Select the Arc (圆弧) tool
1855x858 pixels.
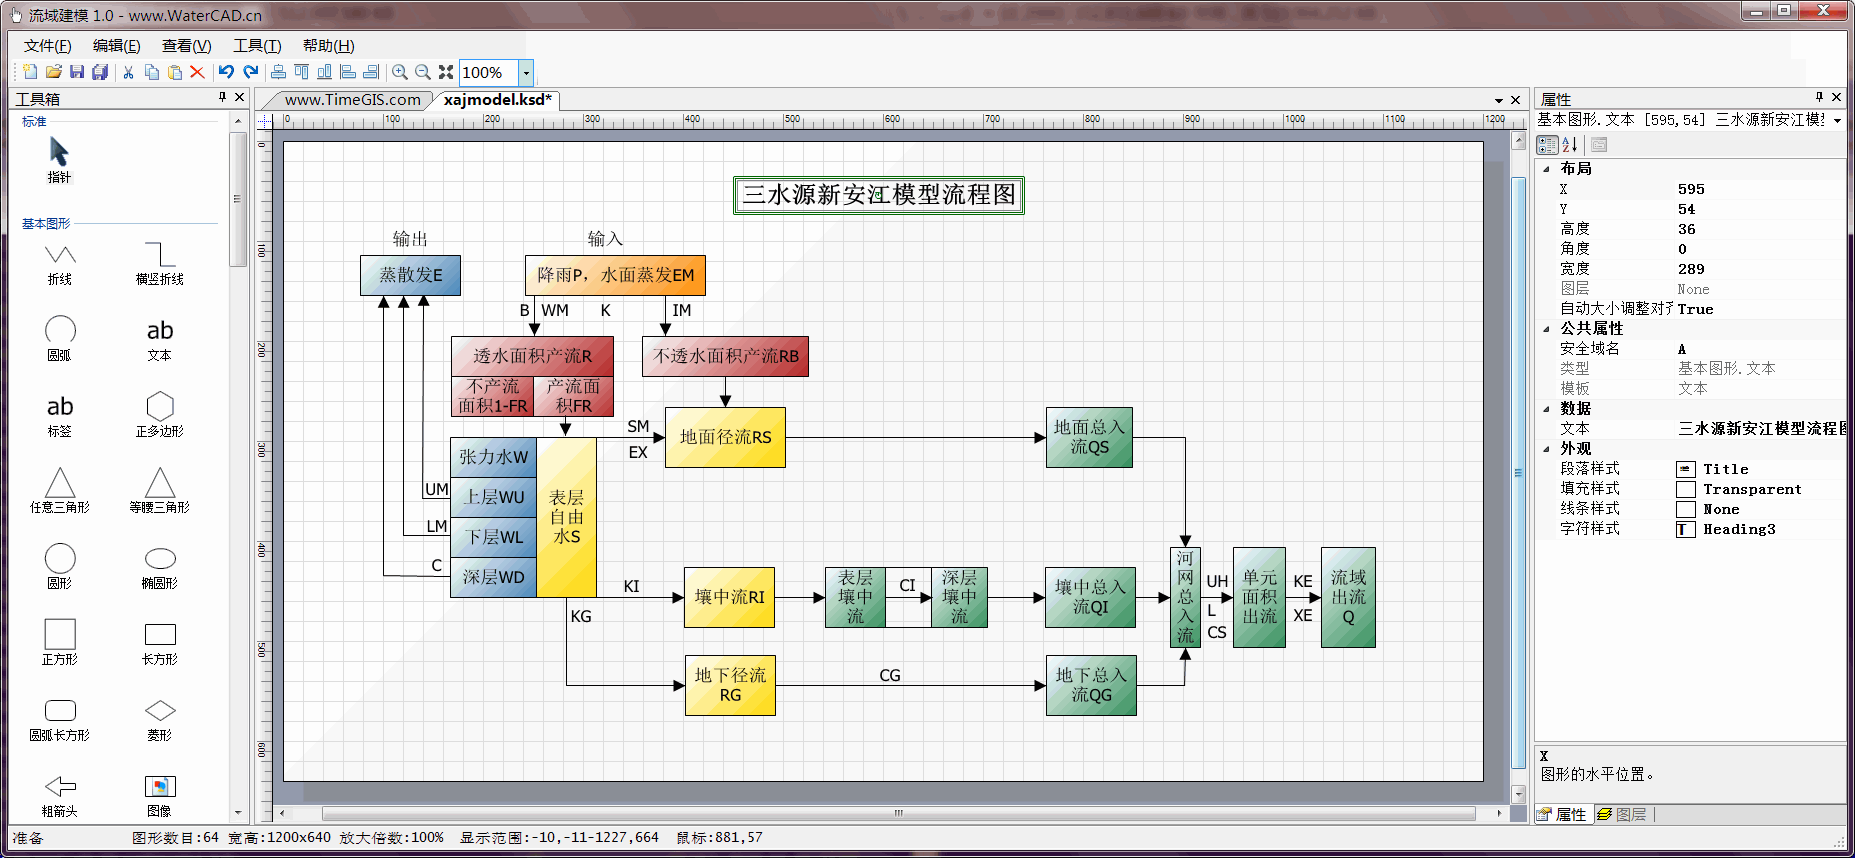[x=60, y=339]
